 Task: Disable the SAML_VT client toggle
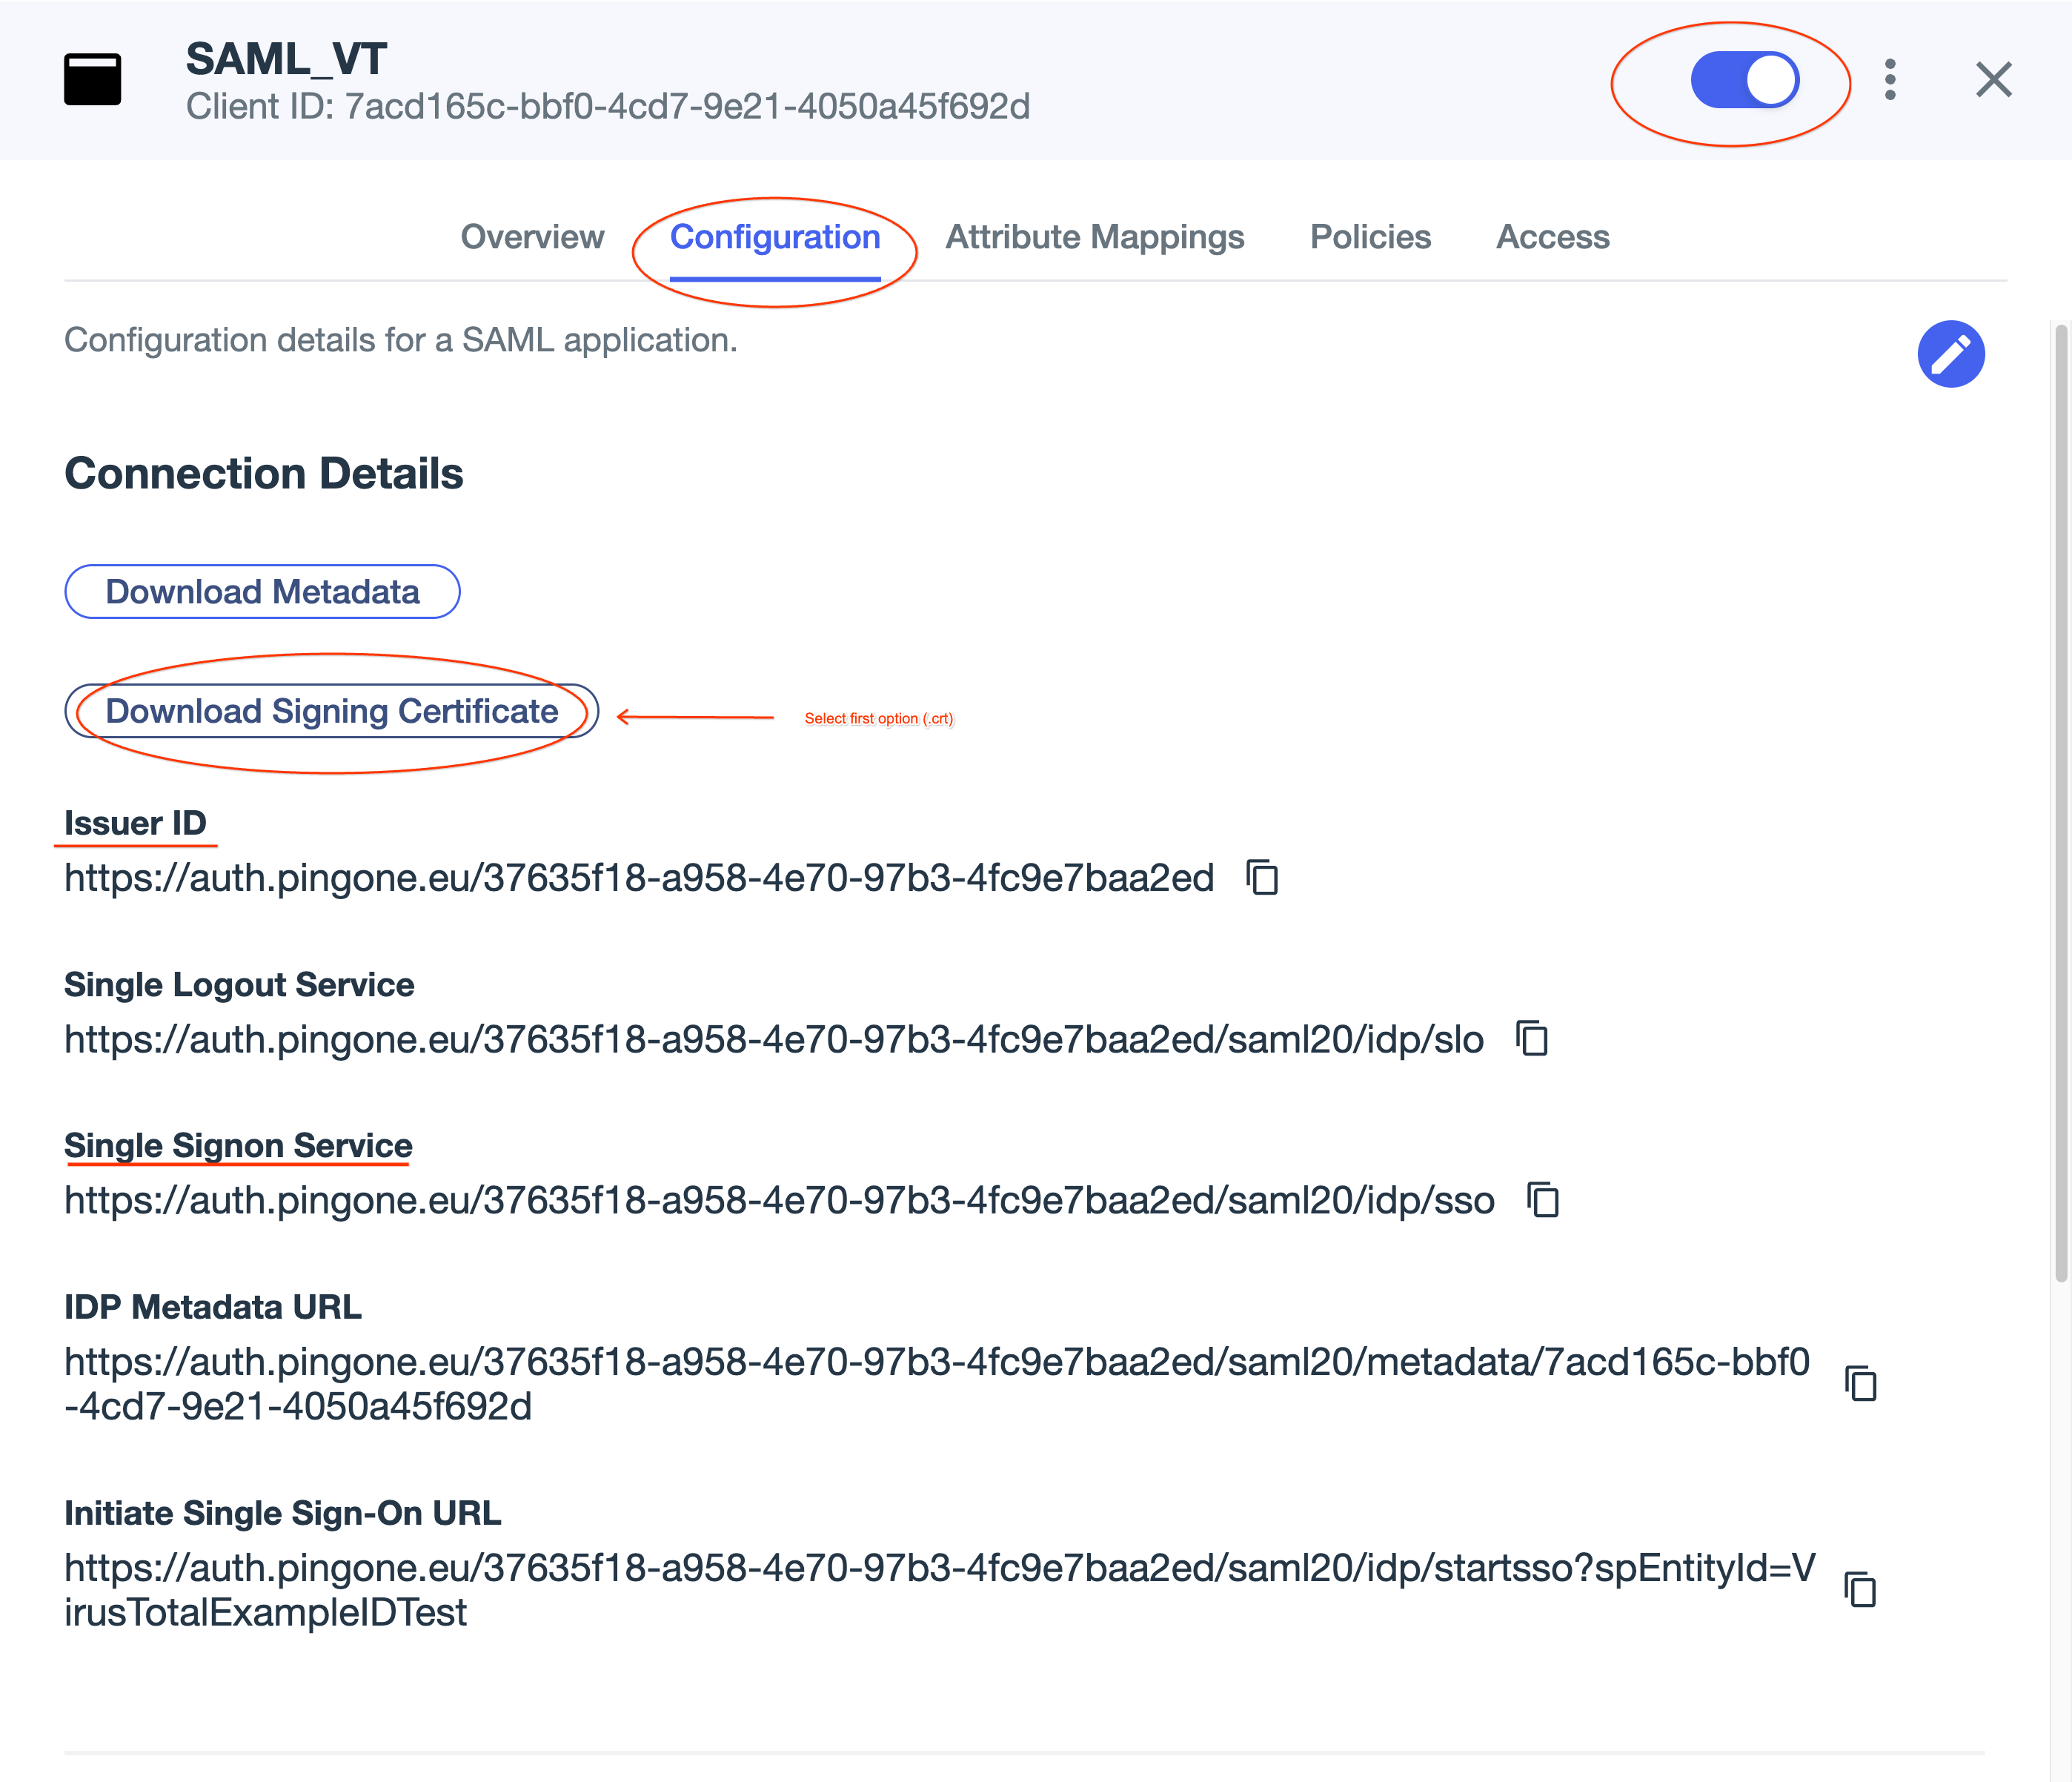pos(1744,78)
